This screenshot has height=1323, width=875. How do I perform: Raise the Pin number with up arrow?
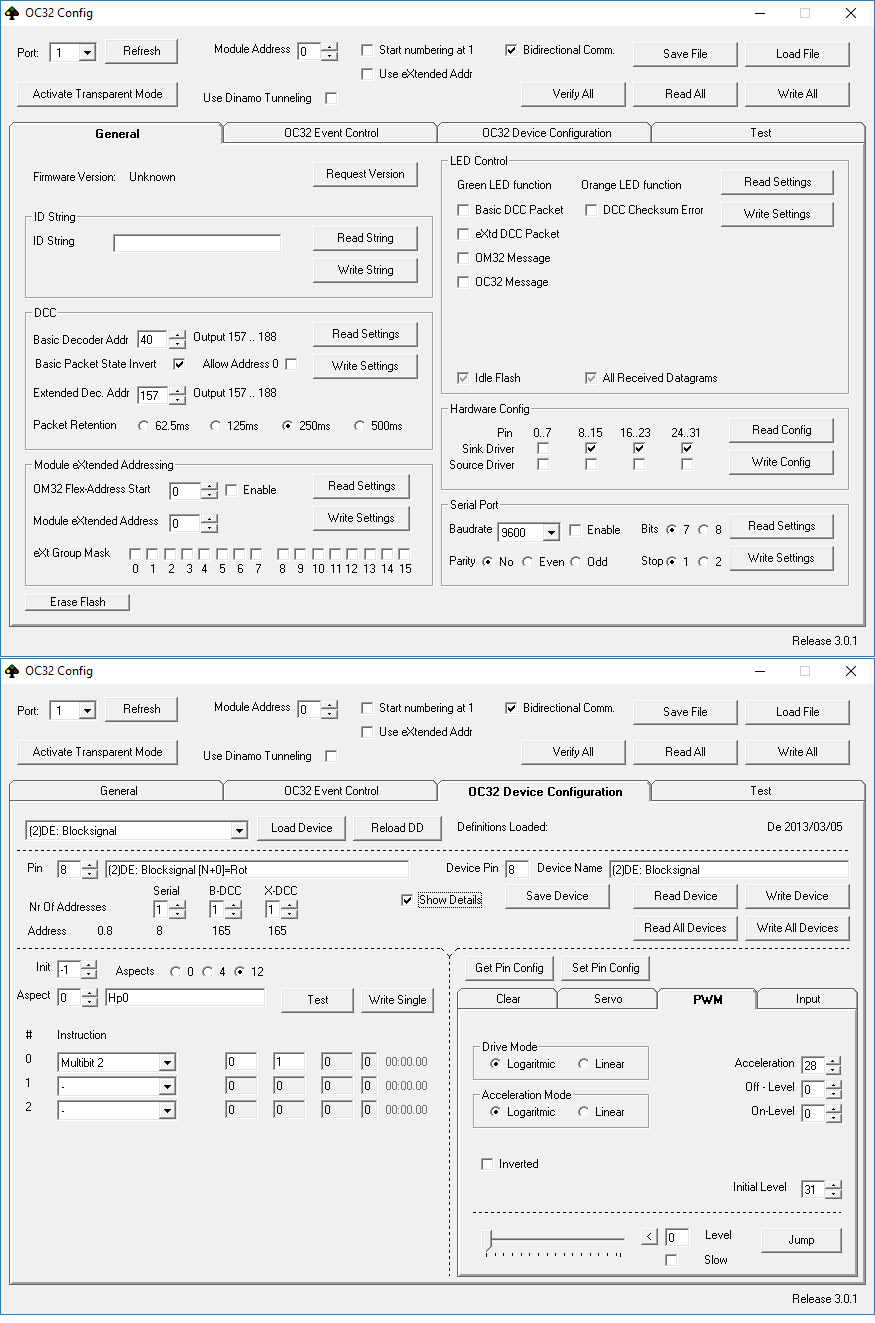point(89,865)
